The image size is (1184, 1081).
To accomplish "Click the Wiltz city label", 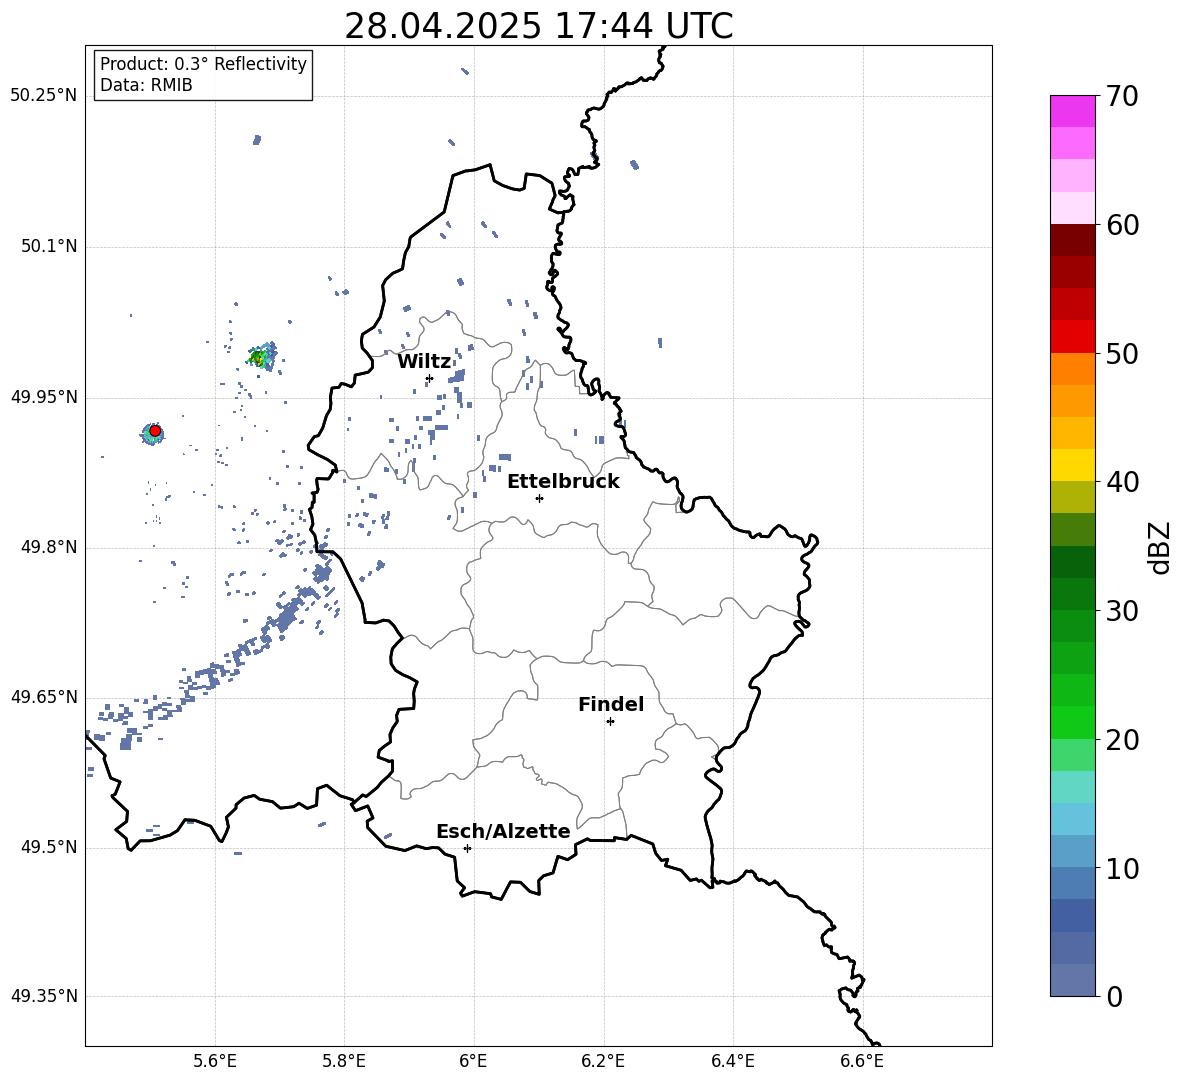I will (x=424, y=362).
